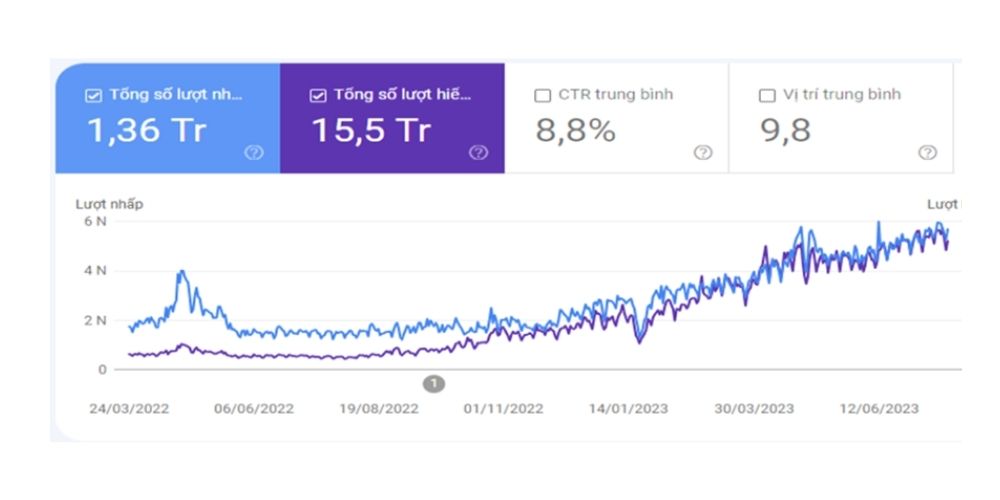Click the Tổng số lượt nh... card title
Image resolution: width=1000 pixels, height=500 pixels.
point(175,95)
